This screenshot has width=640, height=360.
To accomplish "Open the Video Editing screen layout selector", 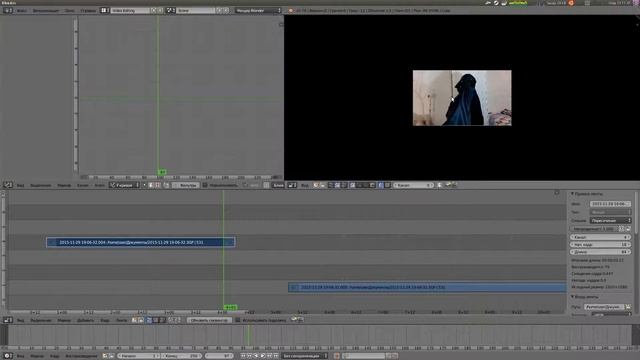I will [130, 10].
